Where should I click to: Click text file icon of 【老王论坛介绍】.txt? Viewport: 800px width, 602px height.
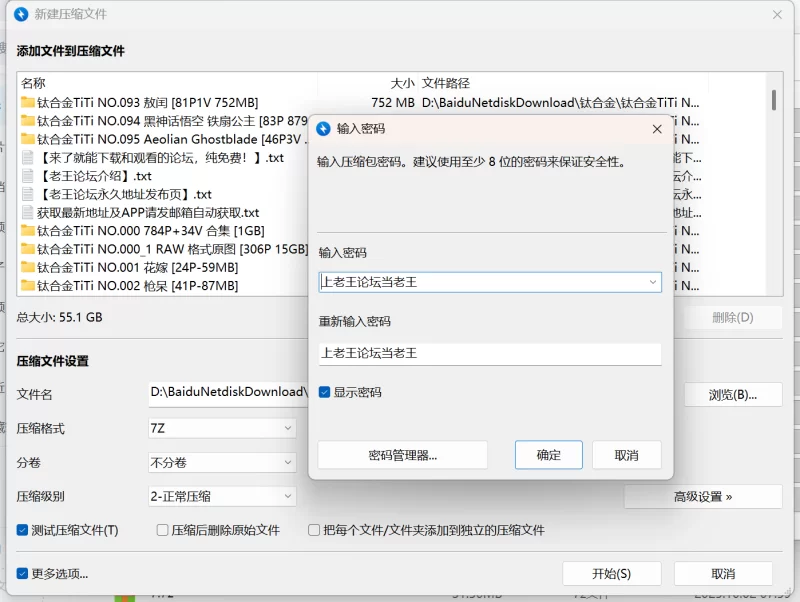[28, 176]
